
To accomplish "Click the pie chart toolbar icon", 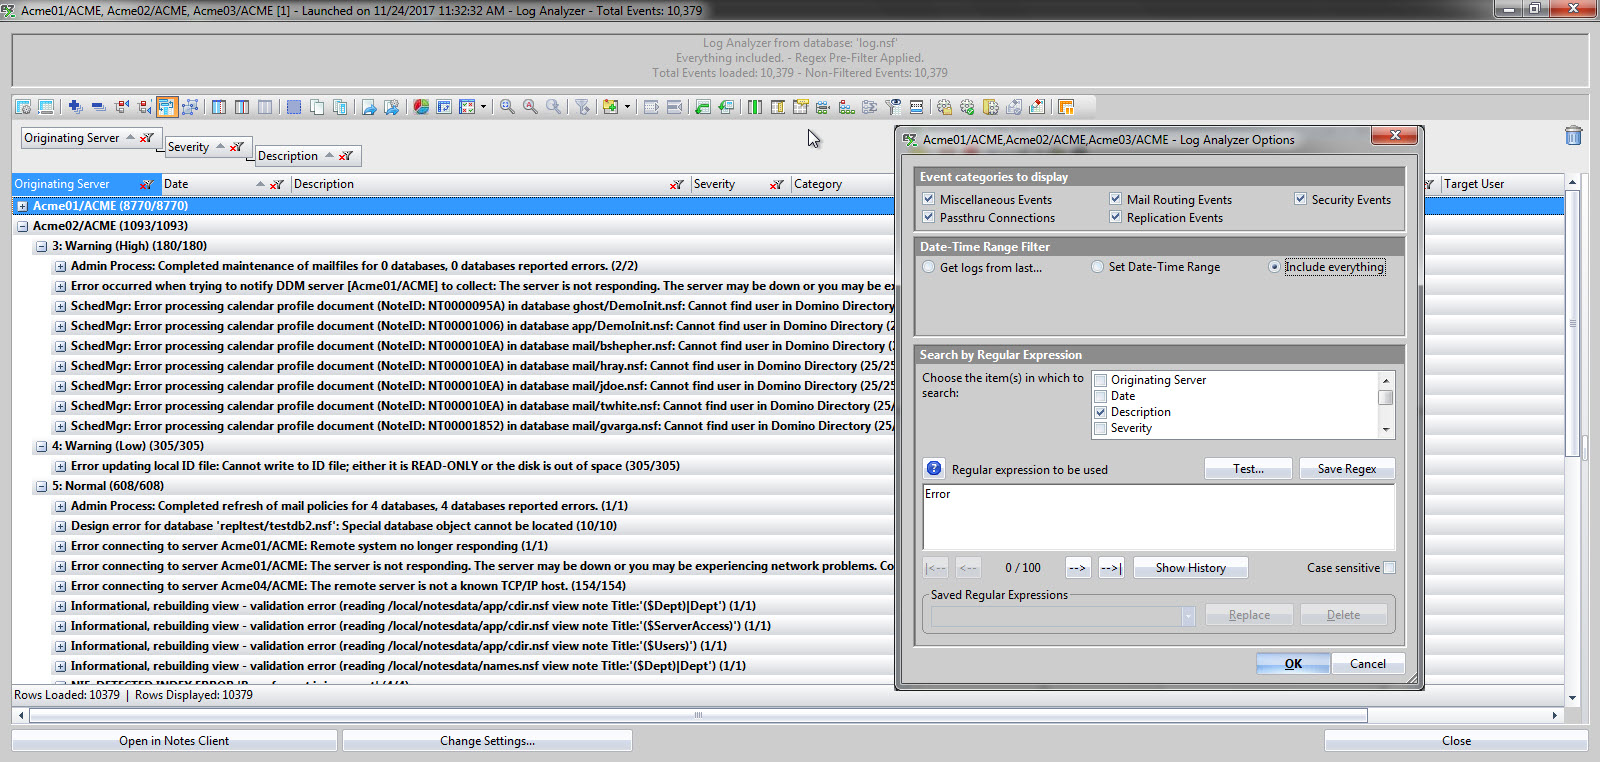I will 421,107.
